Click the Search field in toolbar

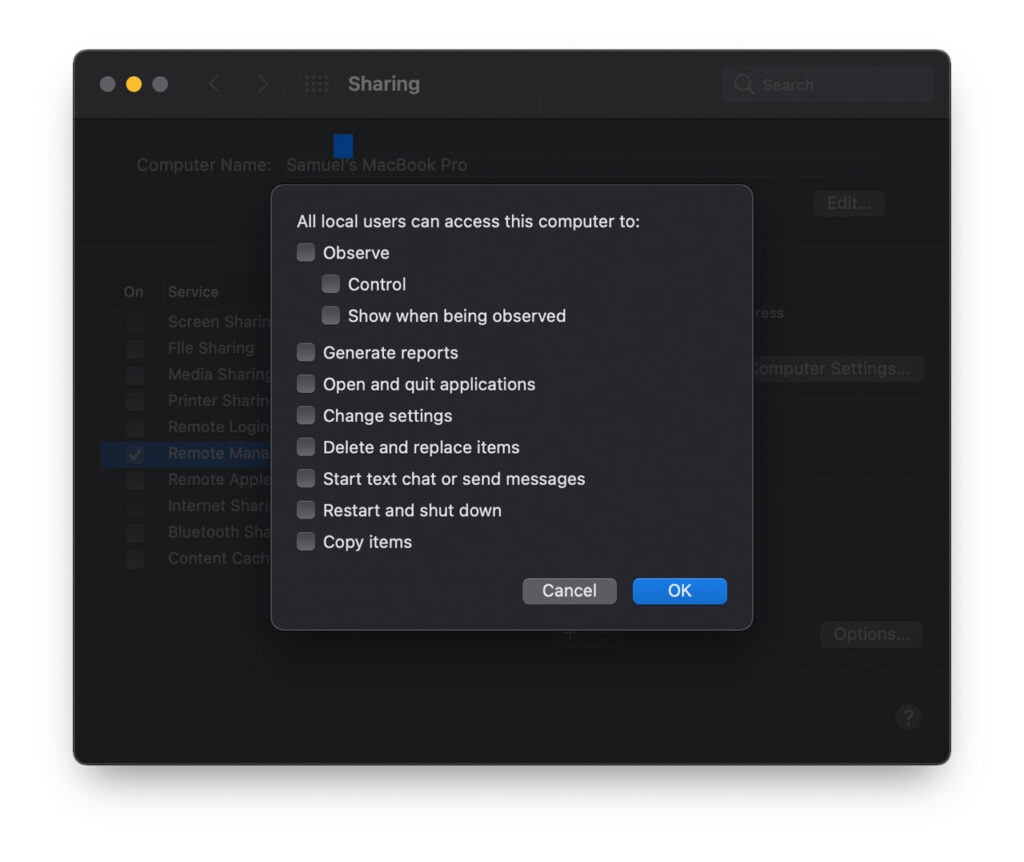pyautogui.click(x=828, y=84)
